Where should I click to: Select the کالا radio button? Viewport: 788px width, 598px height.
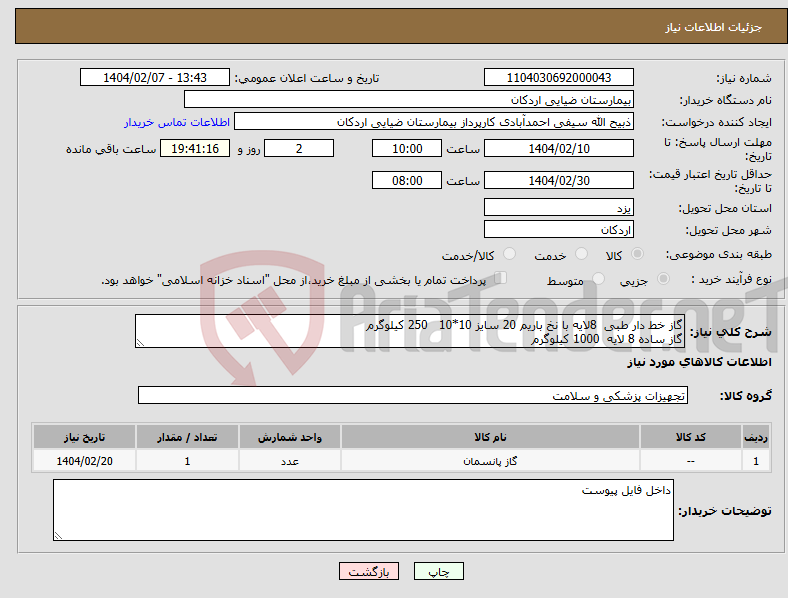tap(637, 254)
